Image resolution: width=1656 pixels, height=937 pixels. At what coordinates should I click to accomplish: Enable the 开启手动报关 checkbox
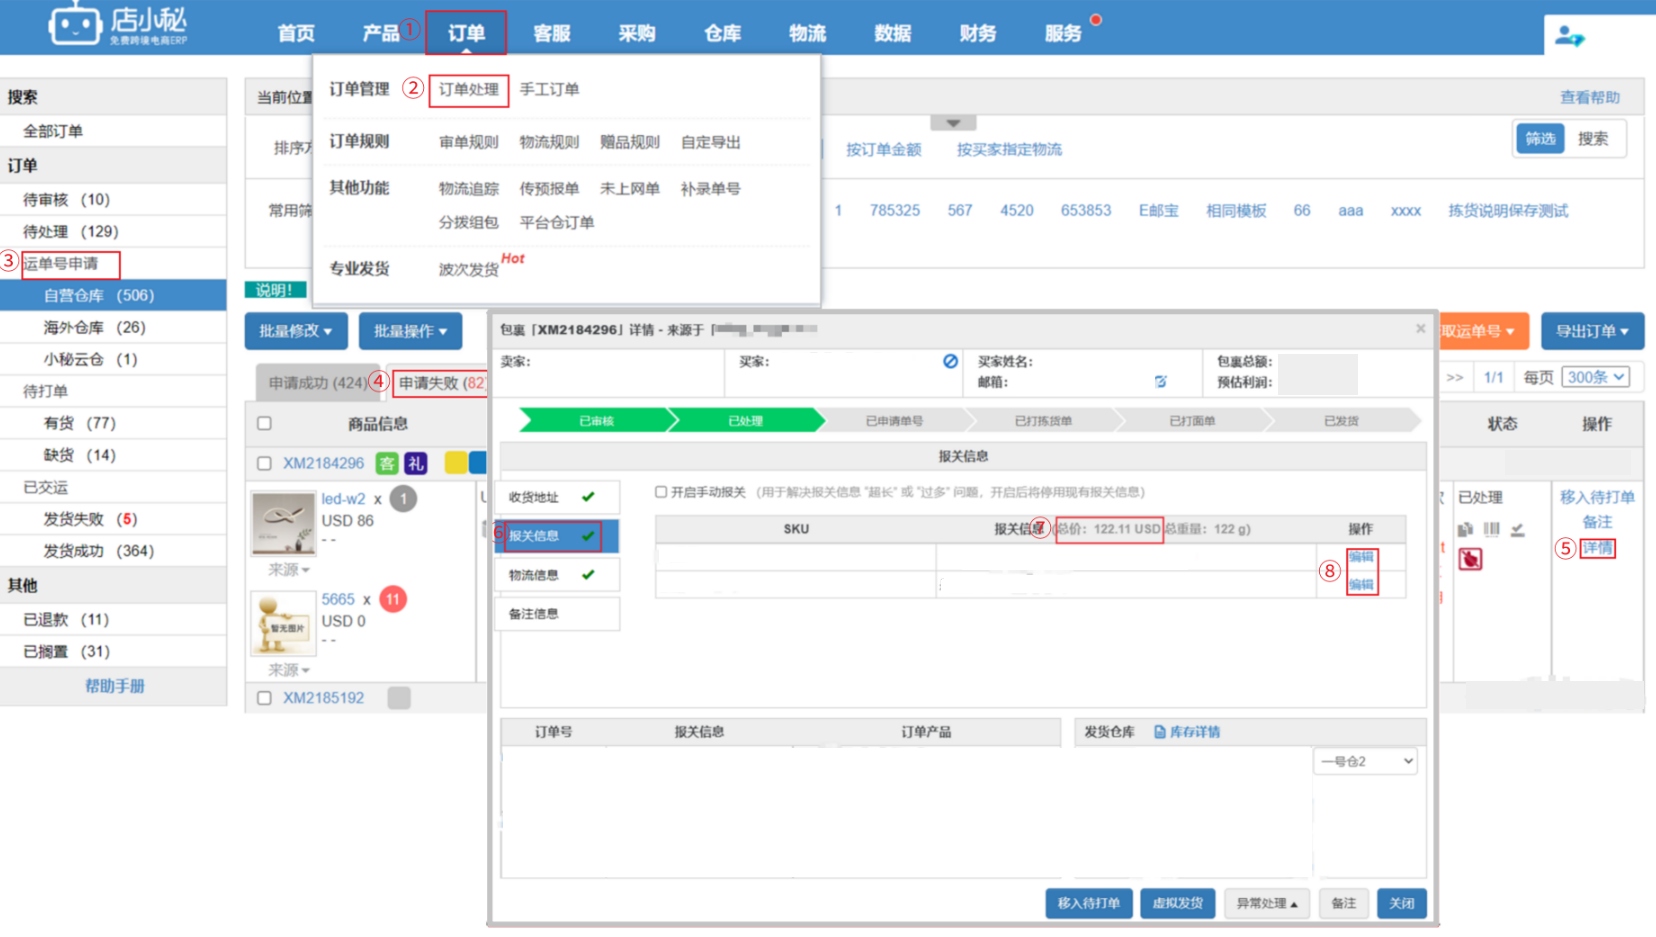(x=661, y=492)
